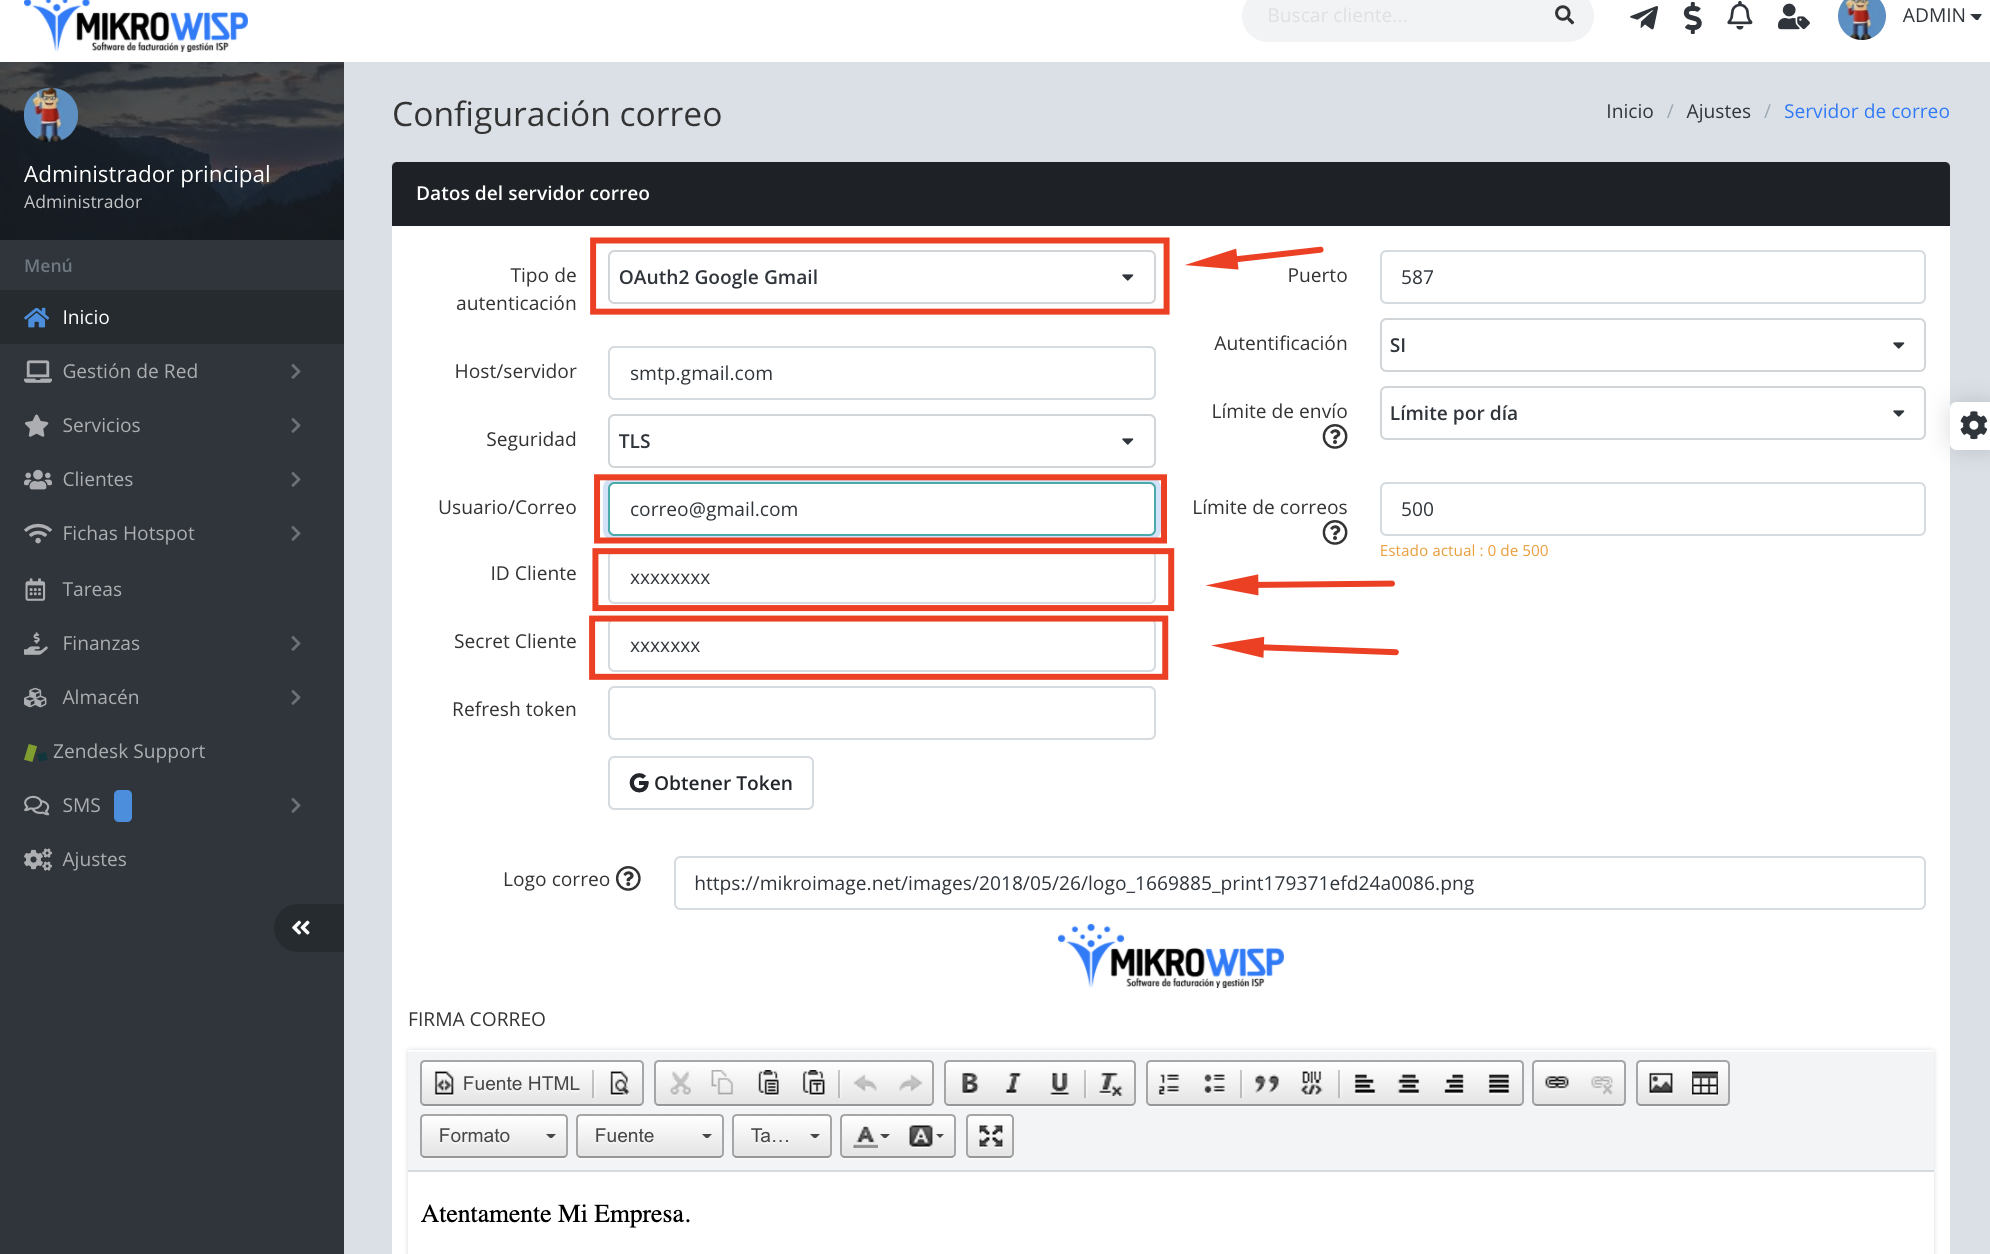
Task: Go to Inicio in sidebar
Action: coord(172,317)
